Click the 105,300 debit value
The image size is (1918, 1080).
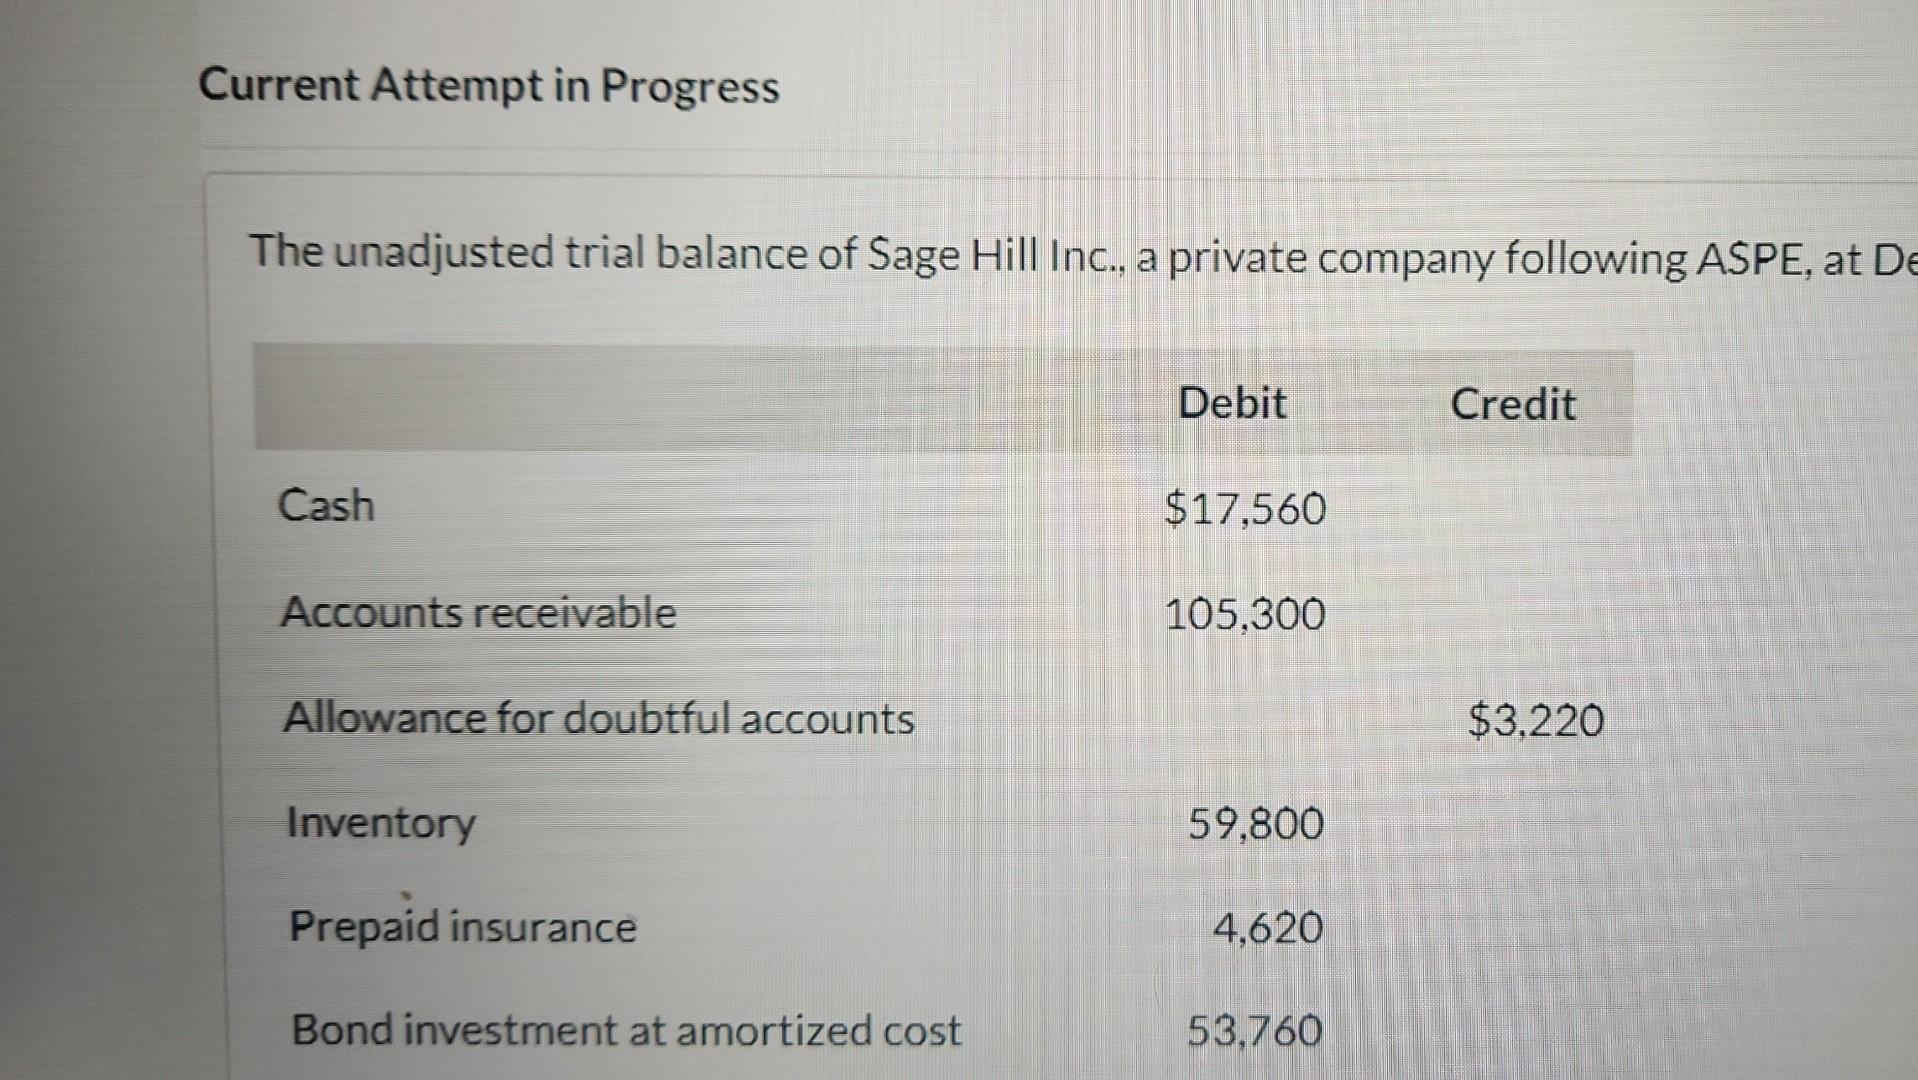[1245, 614]
